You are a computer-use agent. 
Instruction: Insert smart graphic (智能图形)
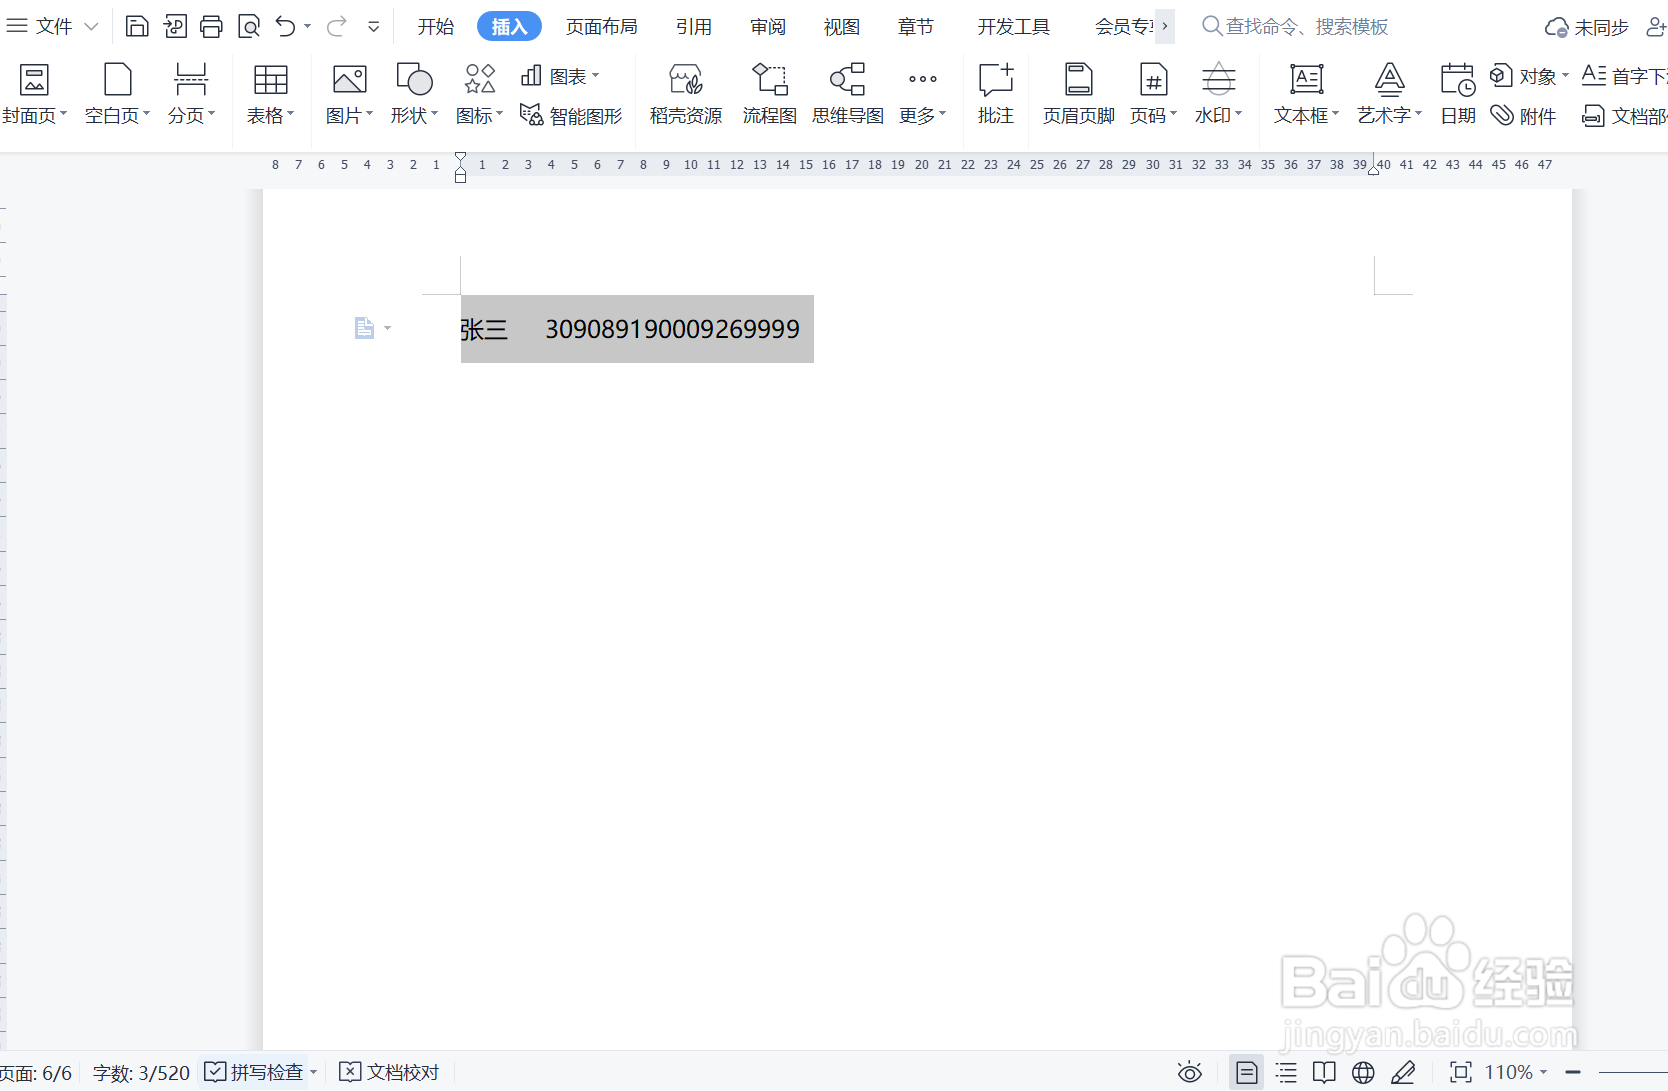pyautogui.click(x=571, y=116)
